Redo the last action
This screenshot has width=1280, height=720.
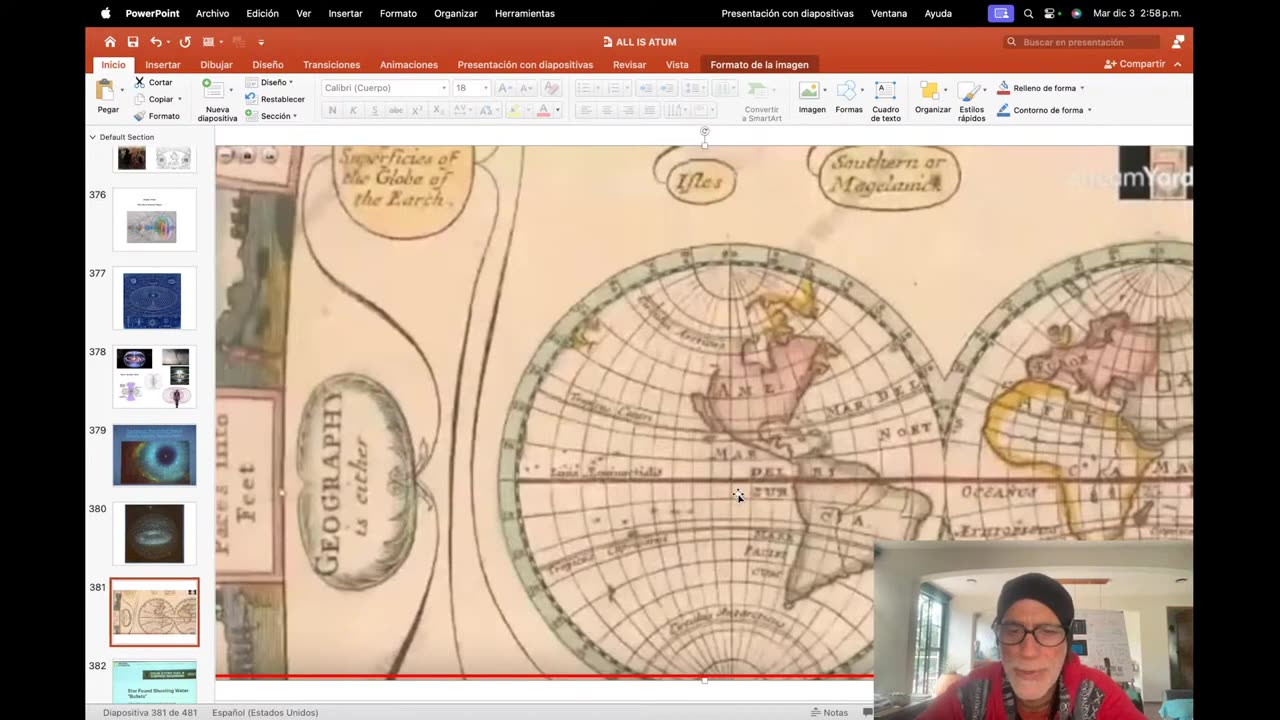coord(185,42)
